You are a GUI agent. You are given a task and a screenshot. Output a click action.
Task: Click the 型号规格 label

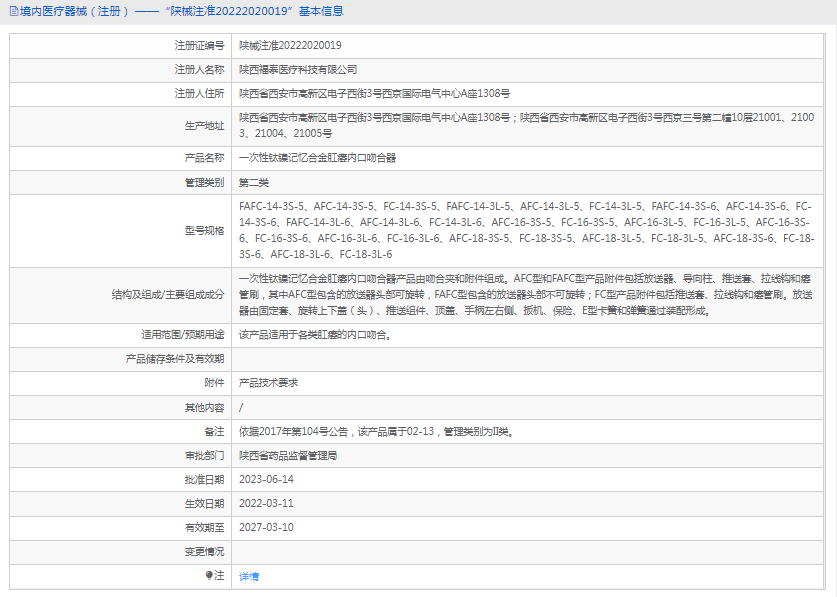click(x=204, y=231)
